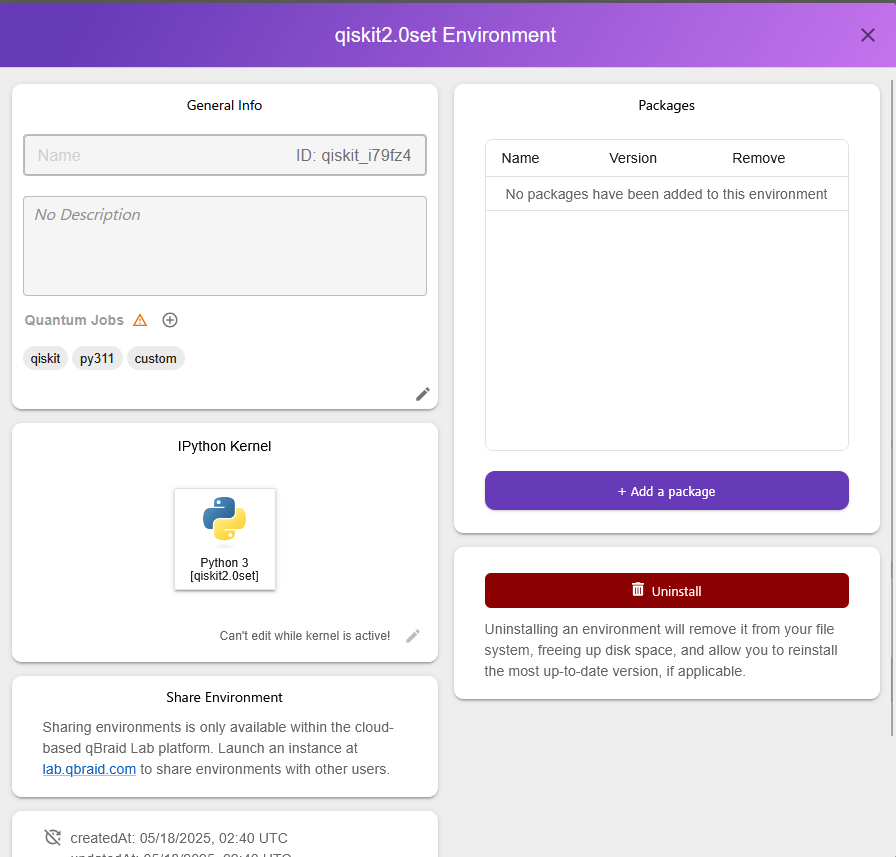The image size is (896, 857).
Task: Close the qiskit2.0set Environment dialog
Action: tap(867, 35)
